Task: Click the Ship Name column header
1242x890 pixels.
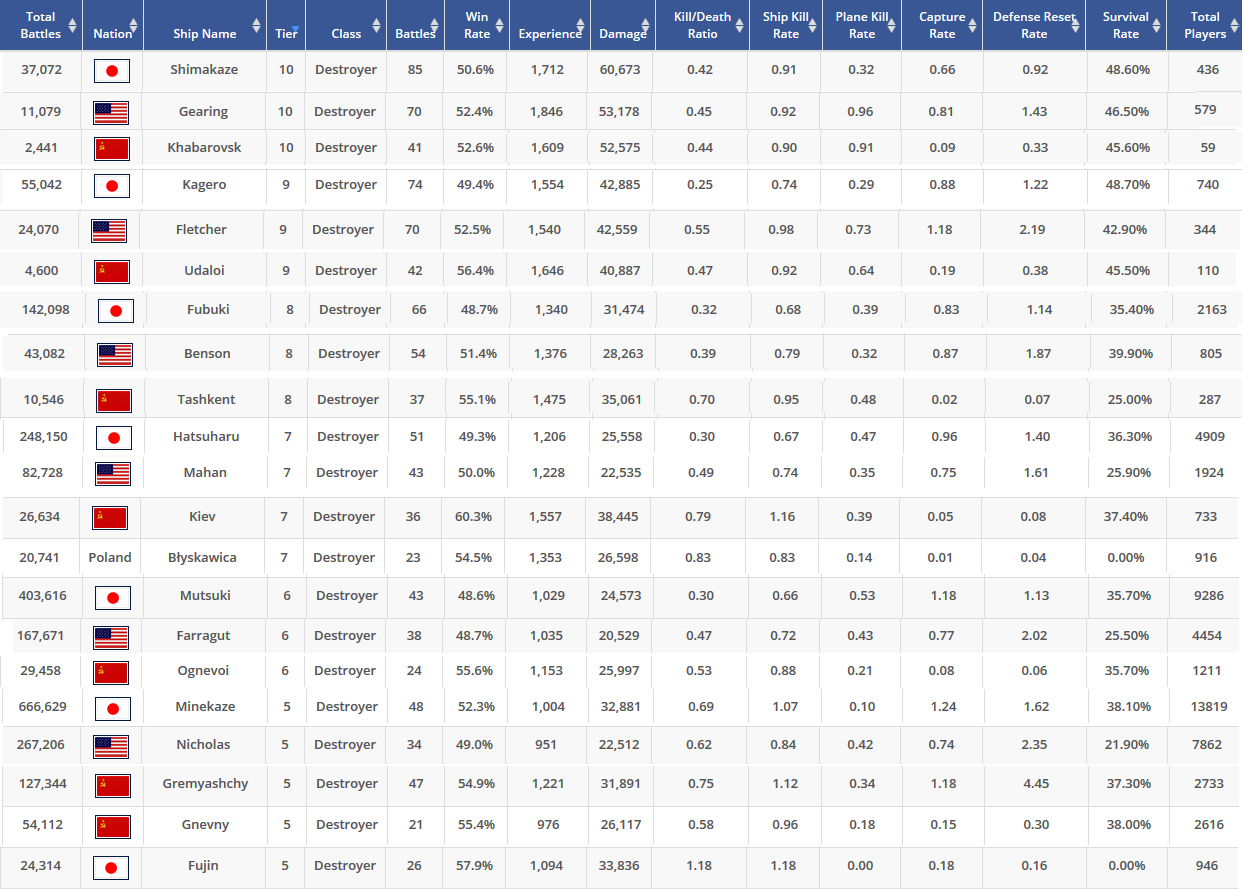Action: pyautogui.click(x=205, y=33)
